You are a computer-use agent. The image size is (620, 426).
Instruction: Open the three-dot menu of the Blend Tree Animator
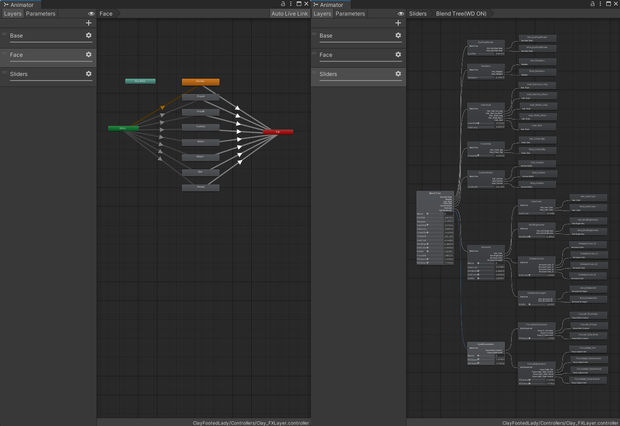pos(600,4)
